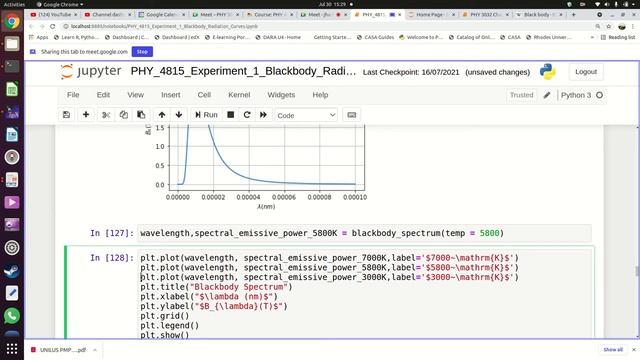
Task: Restart the kernel circular arrow icon
Action: (247, 115)
